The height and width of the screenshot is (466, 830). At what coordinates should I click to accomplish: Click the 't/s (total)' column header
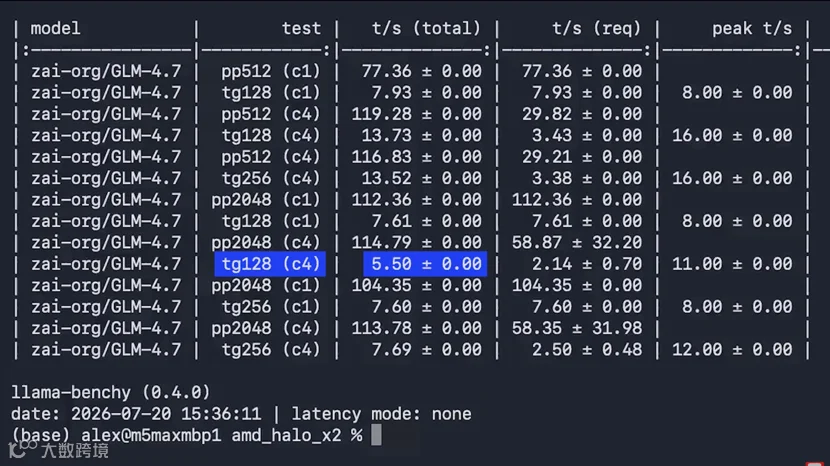click(426, 28)
